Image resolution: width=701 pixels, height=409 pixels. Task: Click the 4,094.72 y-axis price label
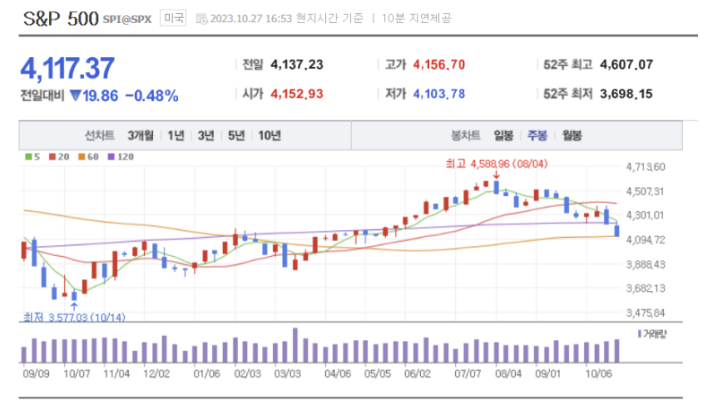pyautogui.click(x=646, y=240)
